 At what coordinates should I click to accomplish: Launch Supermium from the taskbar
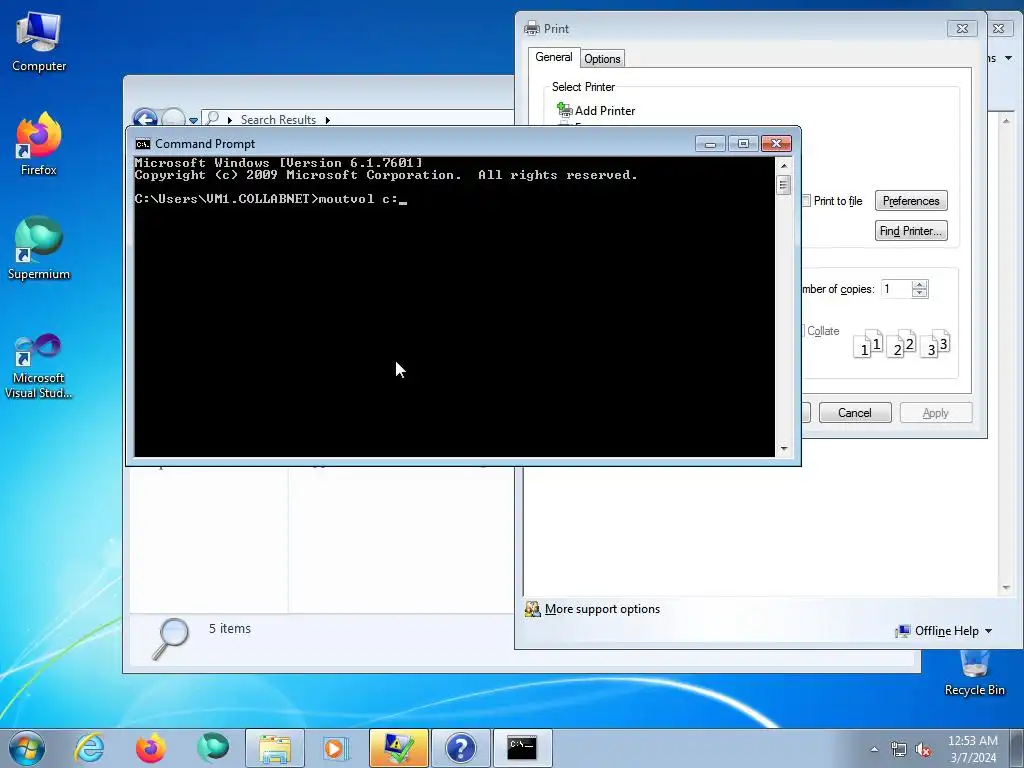tap(213, 748)
